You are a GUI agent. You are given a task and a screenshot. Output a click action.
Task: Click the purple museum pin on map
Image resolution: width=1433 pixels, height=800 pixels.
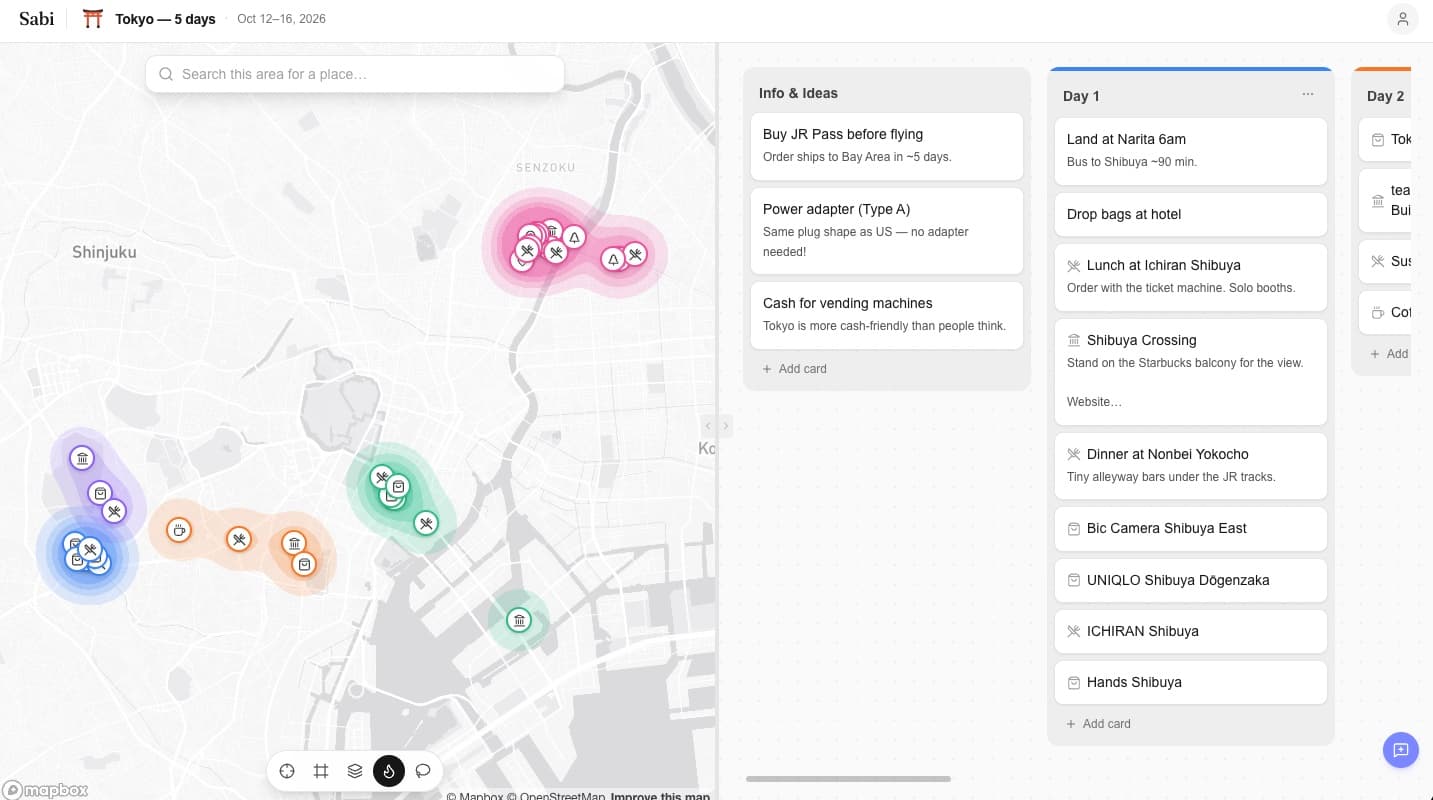[x=82, y=458]
